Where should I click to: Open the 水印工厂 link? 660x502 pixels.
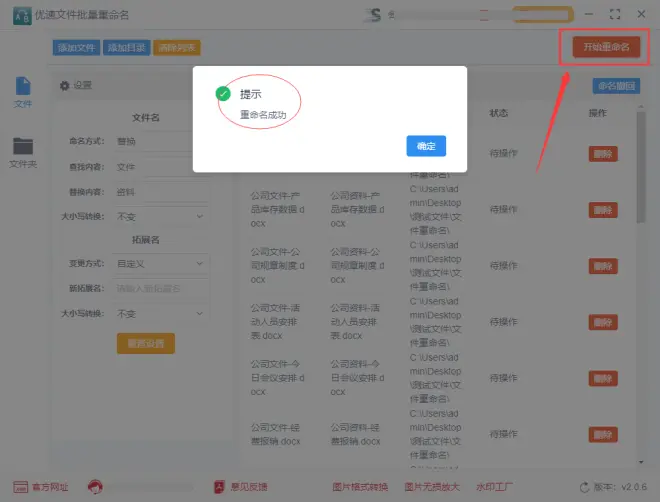(x=494, y=487)
